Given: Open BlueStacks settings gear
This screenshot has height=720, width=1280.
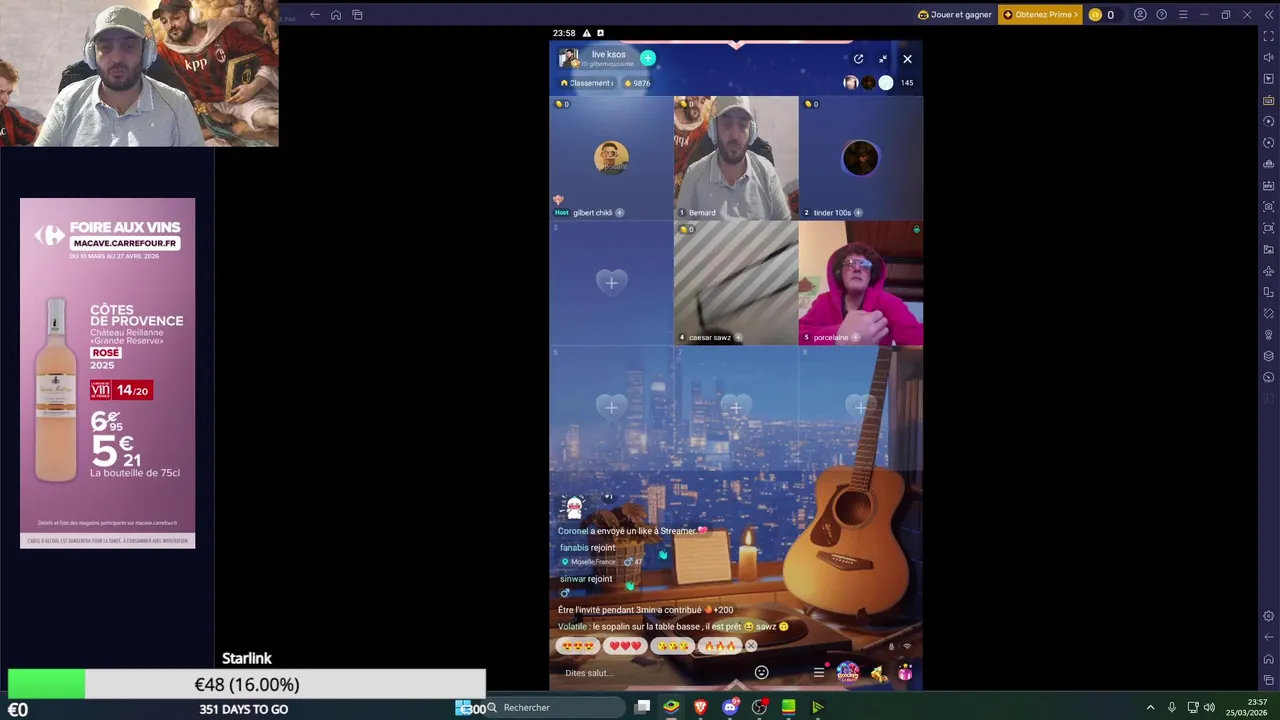Looking at the screenshot, I should [1269, 616].
